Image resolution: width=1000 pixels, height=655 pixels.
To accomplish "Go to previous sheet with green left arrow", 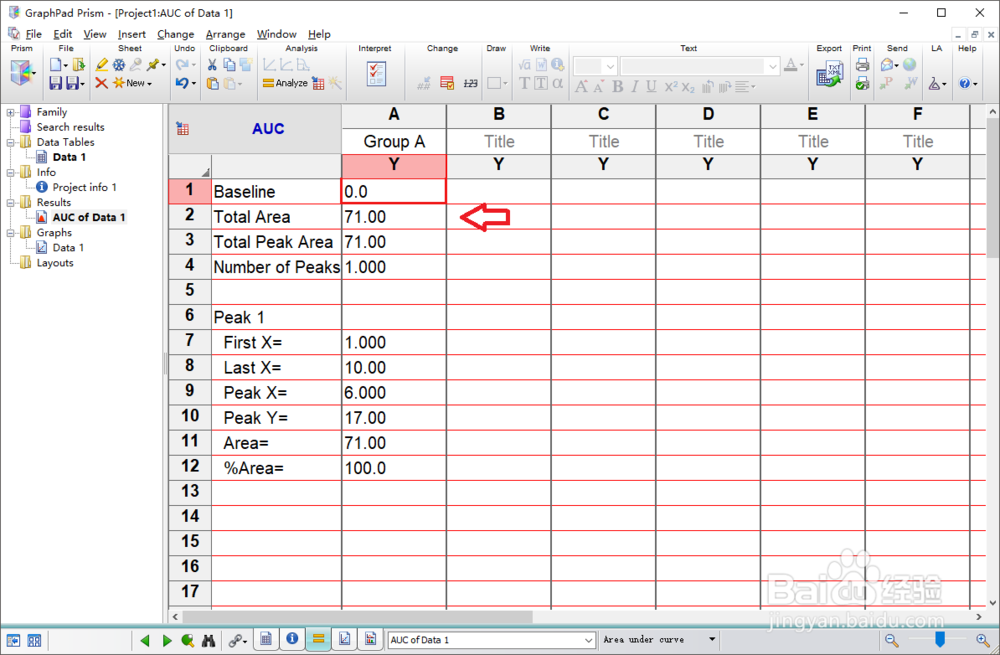I will click(145, 640).
